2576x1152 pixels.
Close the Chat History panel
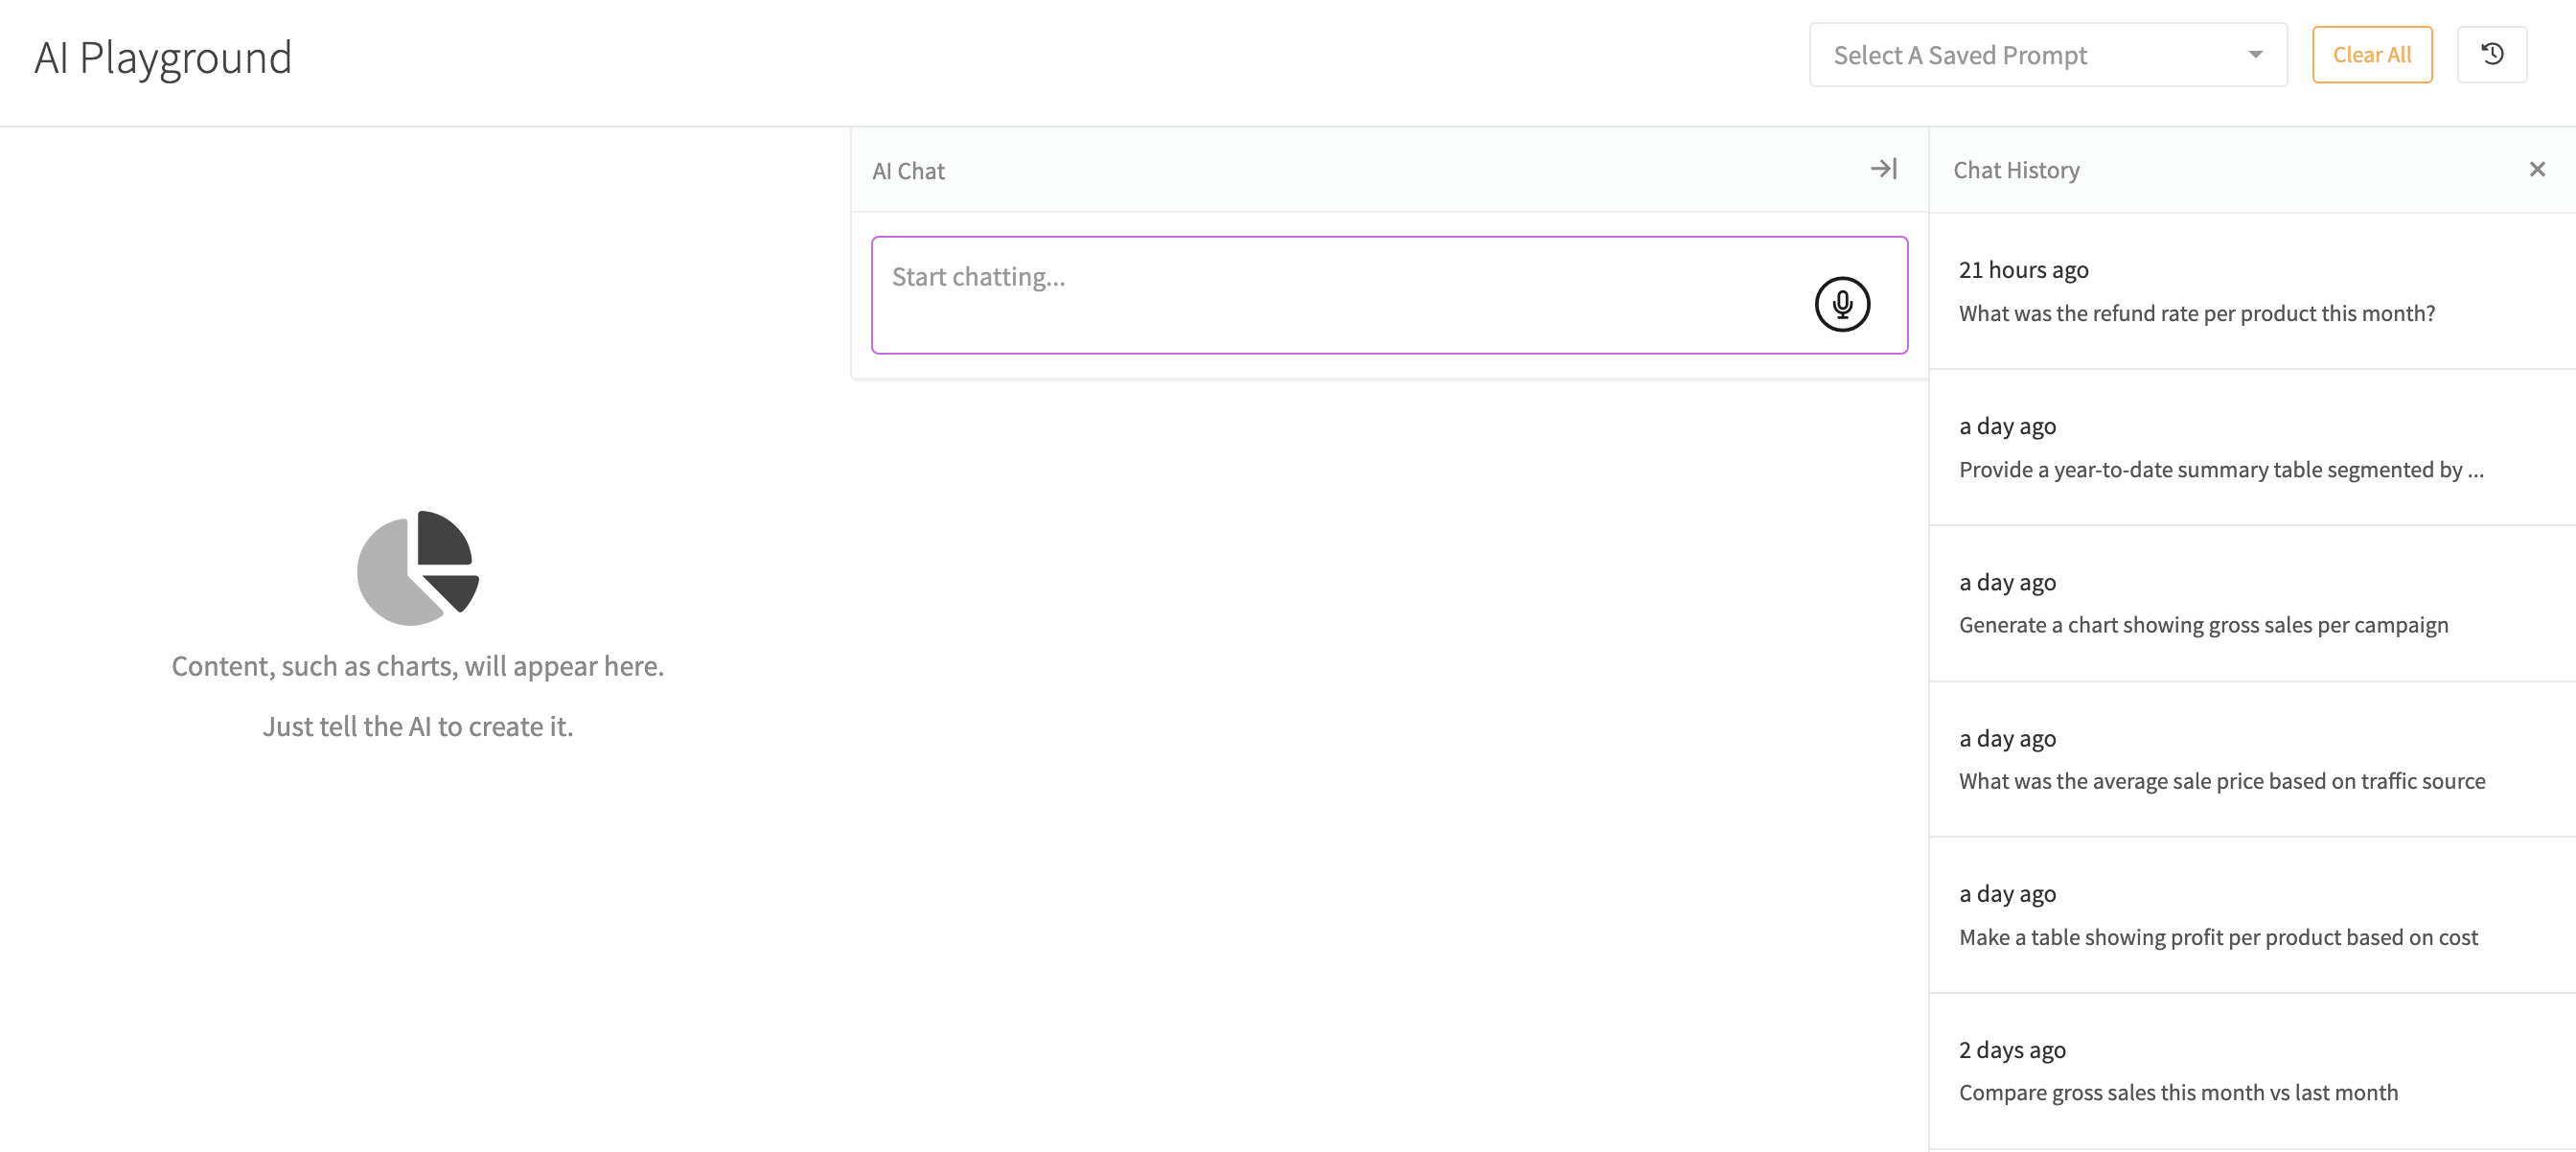click(x=2536, y=170)
